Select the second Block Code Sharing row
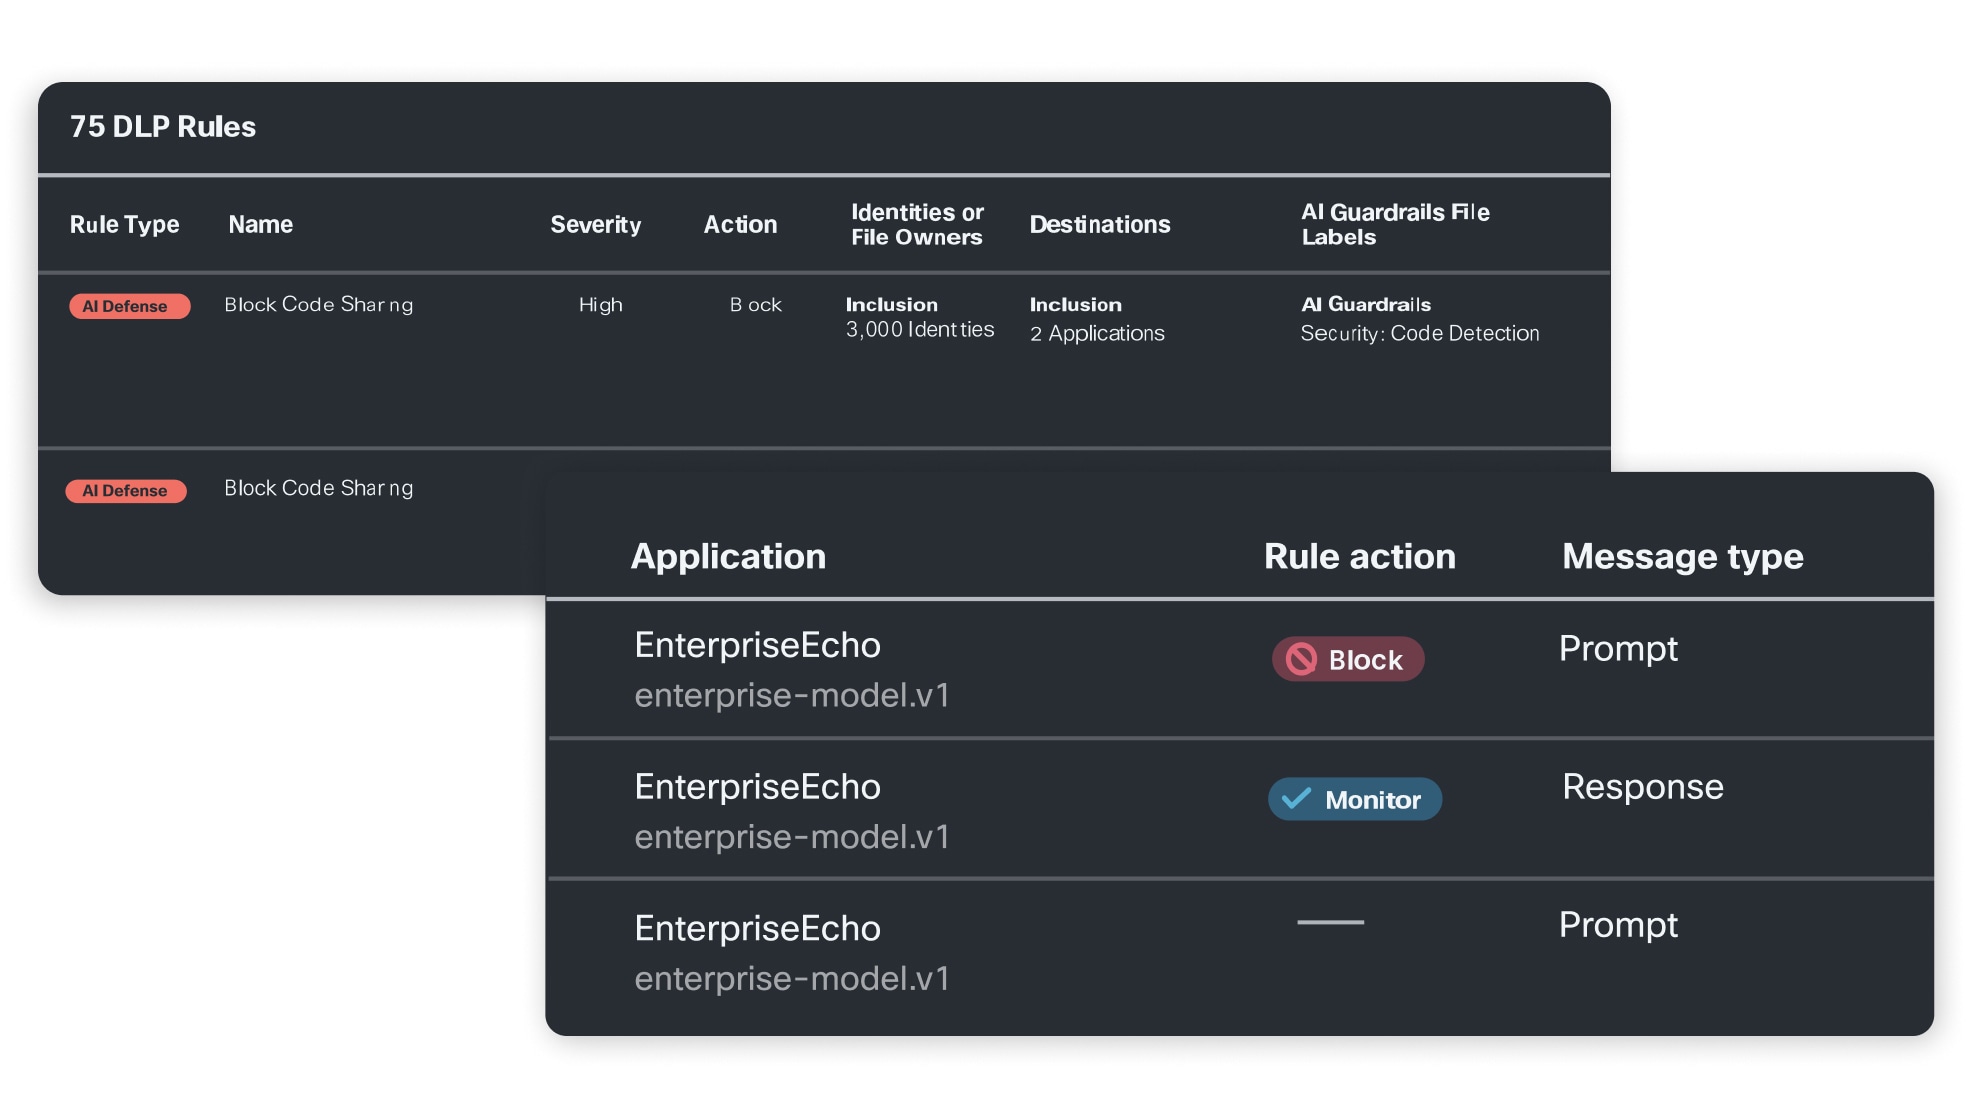This screenshot has height=1114, width=1982. pyautogui.click(x=318, y=488)
